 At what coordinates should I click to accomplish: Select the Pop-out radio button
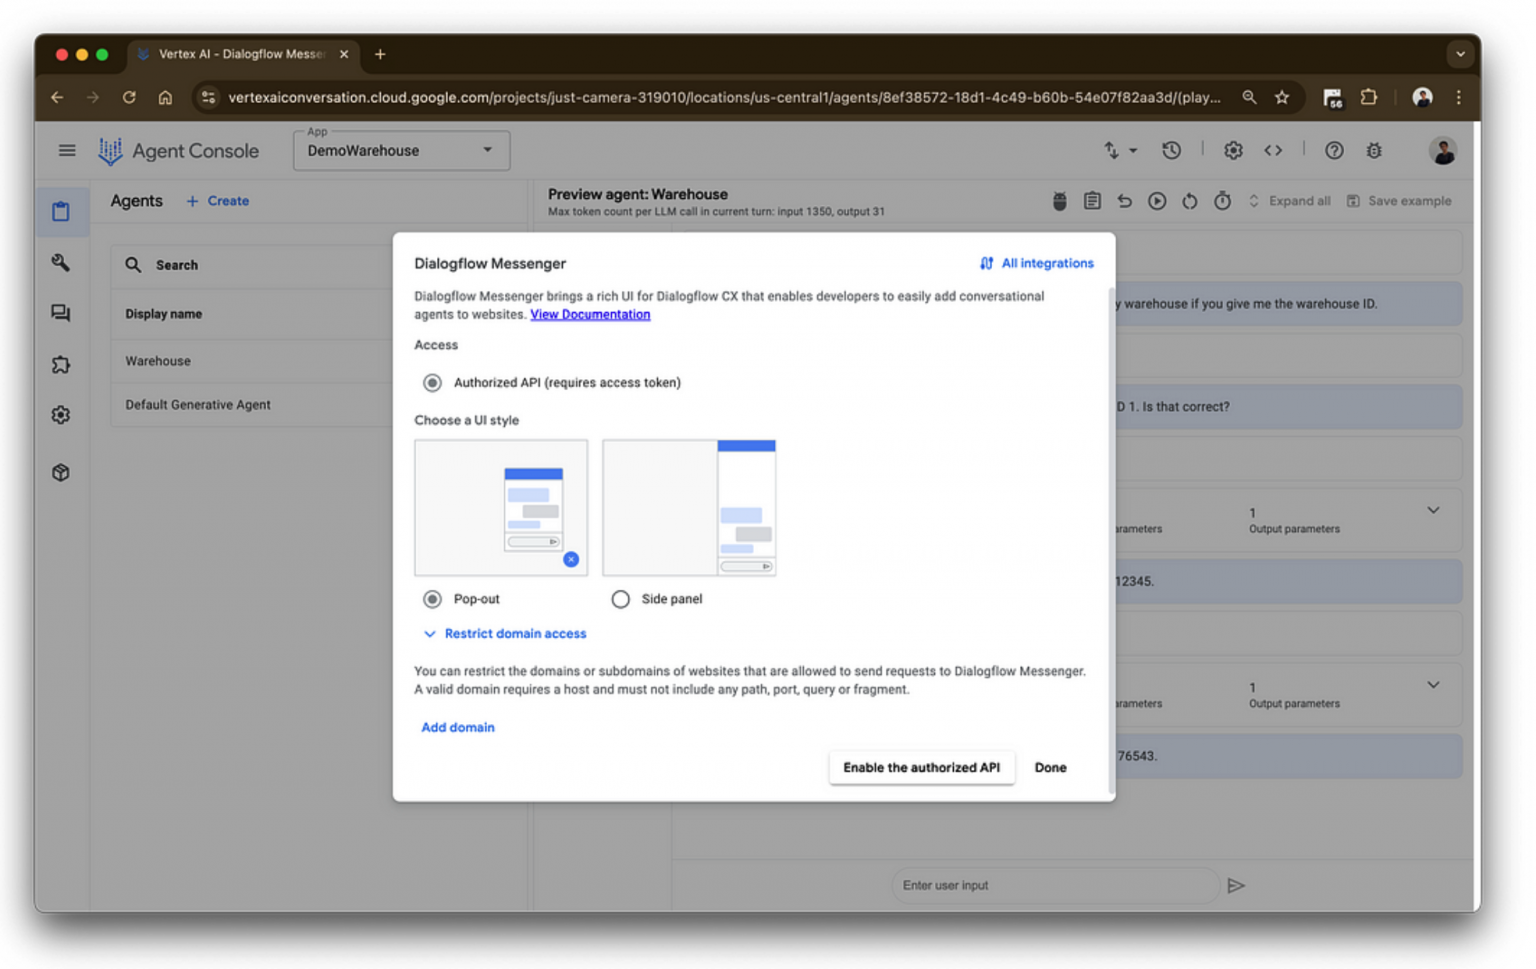[x=432, y=599]
